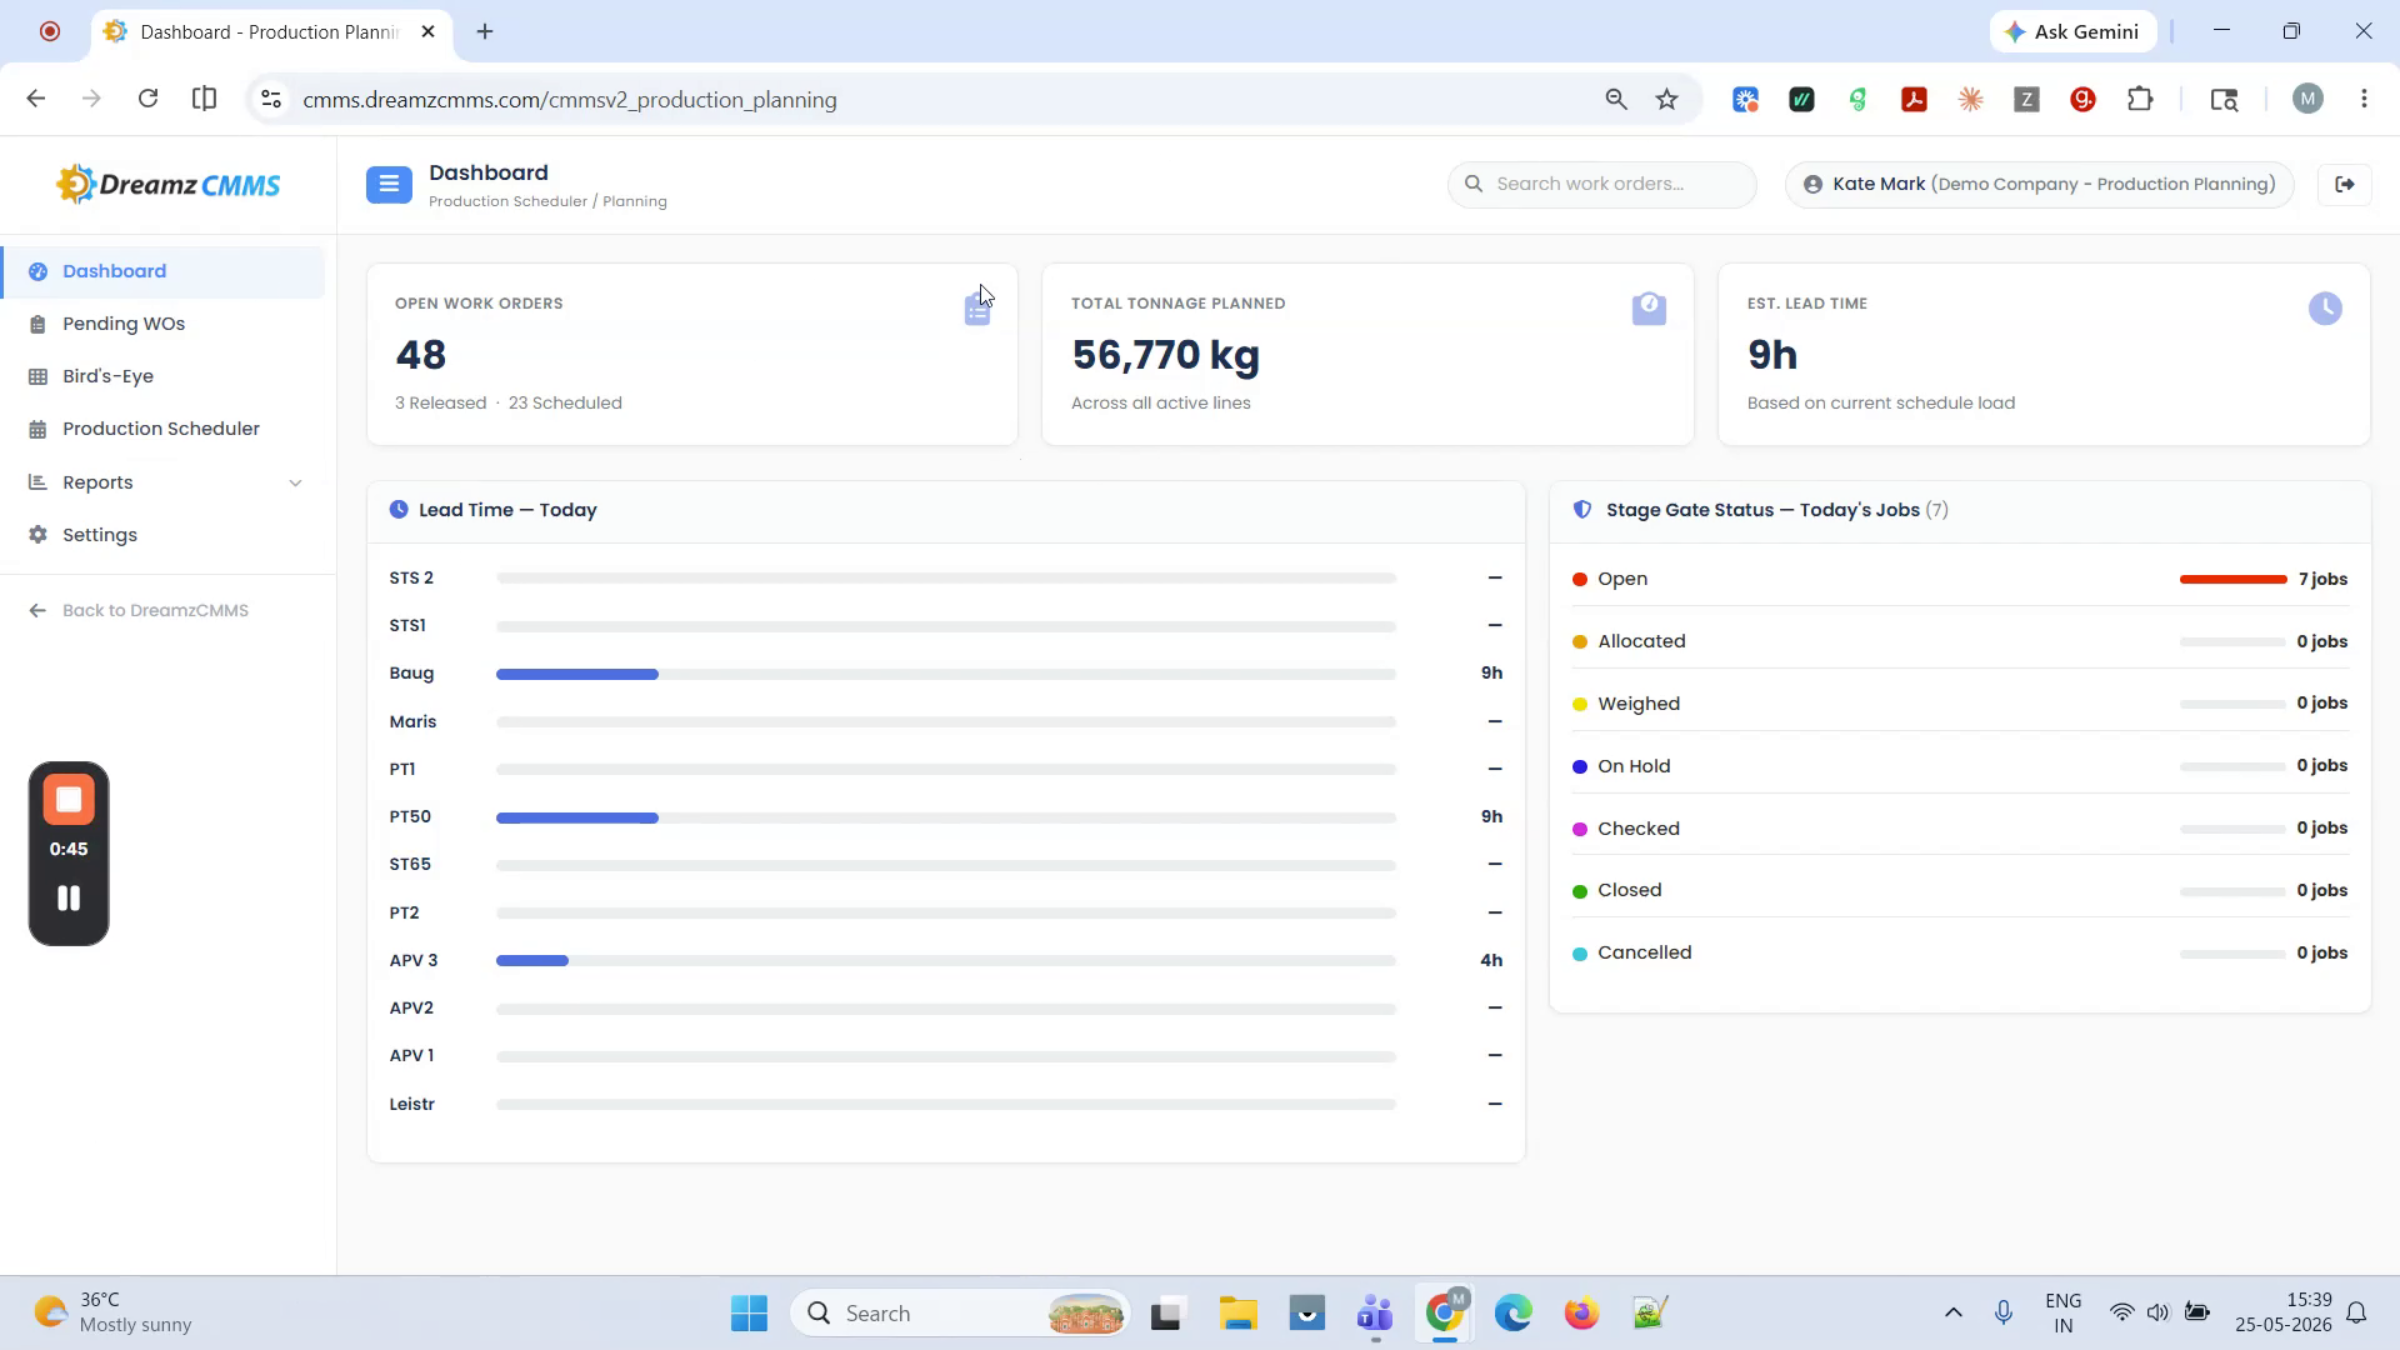Click the Closed stage gate row
Screen dimensions: 2400x1350
tap(1960, 890)
